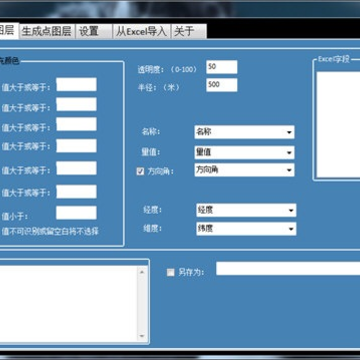This screenshot has width=360, height=360.
Task: Open the 设置 tab
Action: pos(94,31)
